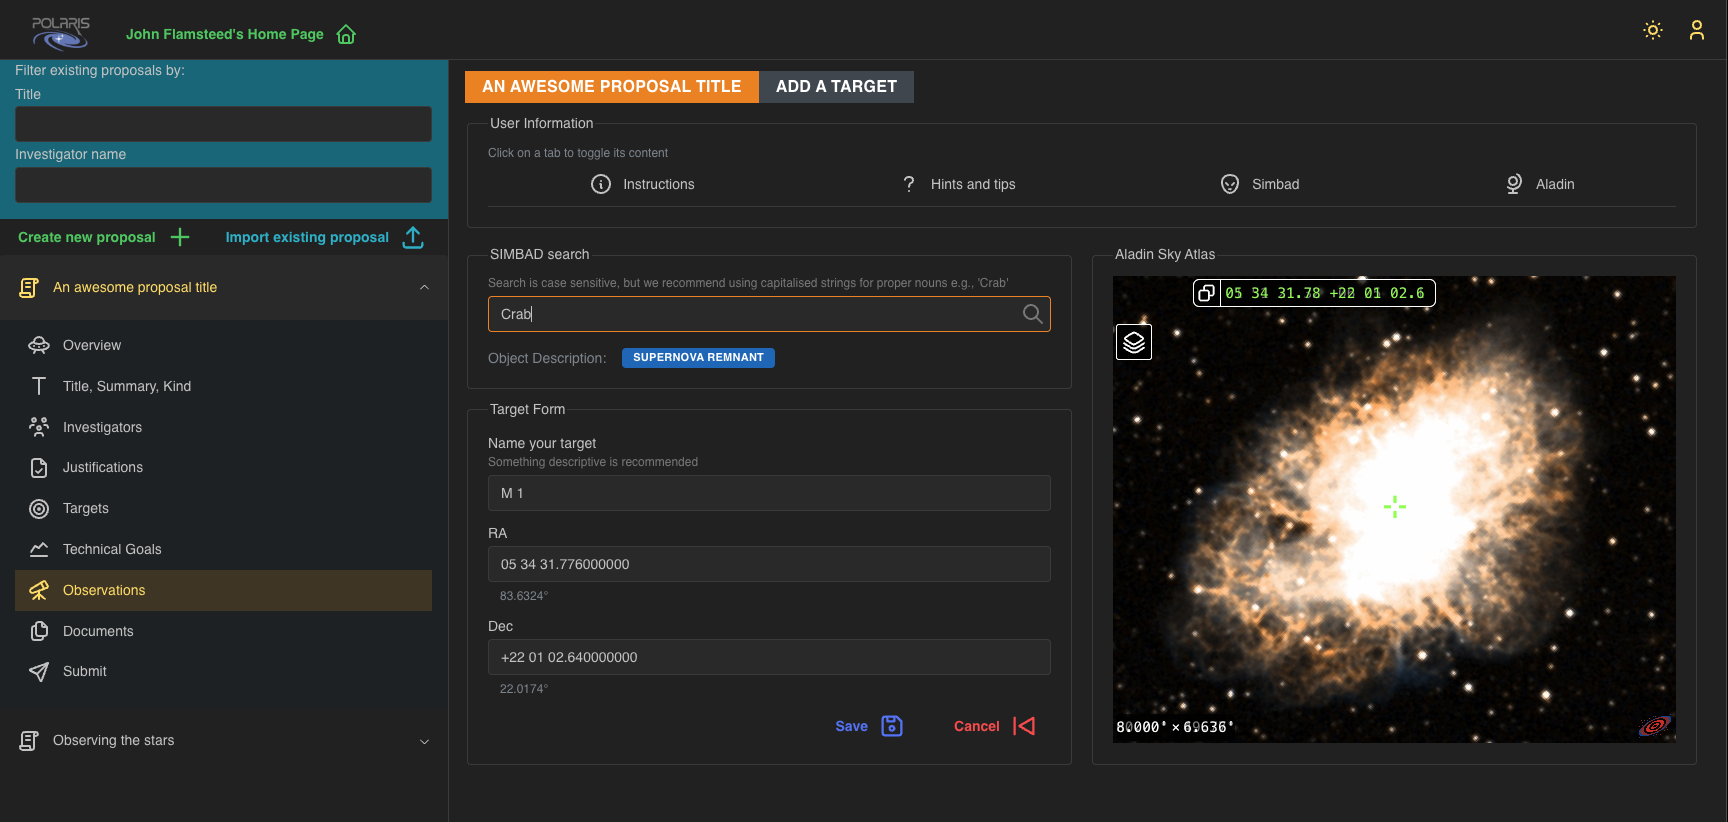The height and width of the screenshot is (822, 1728).
Task: Select the An Awesome Proposal Title tab
Action: (611, 87)
